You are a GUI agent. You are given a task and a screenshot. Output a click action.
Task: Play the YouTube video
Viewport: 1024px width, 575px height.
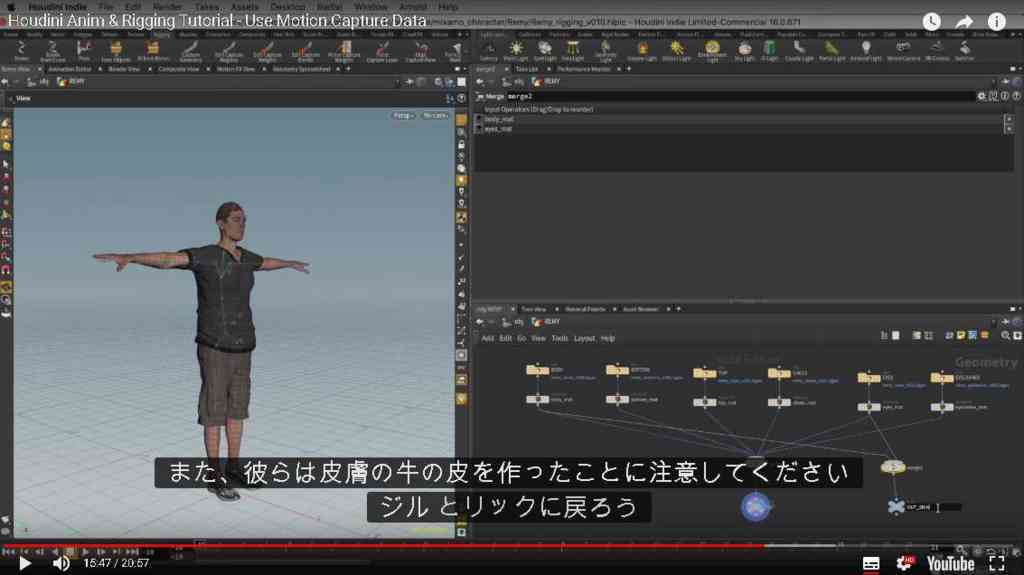pos(25,563)
